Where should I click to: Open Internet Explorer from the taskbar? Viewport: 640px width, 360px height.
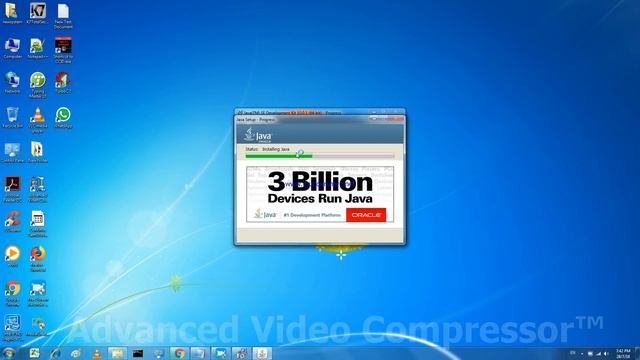55,353
